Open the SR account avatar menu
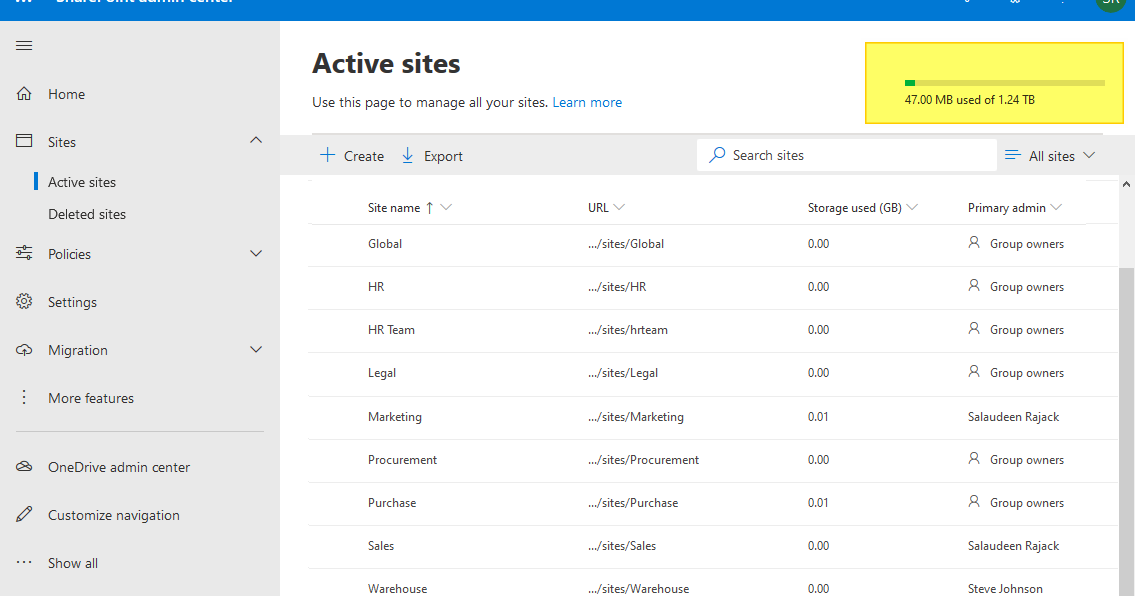Viewport: 1135px width, 596px height. [x=1110, y=3]
